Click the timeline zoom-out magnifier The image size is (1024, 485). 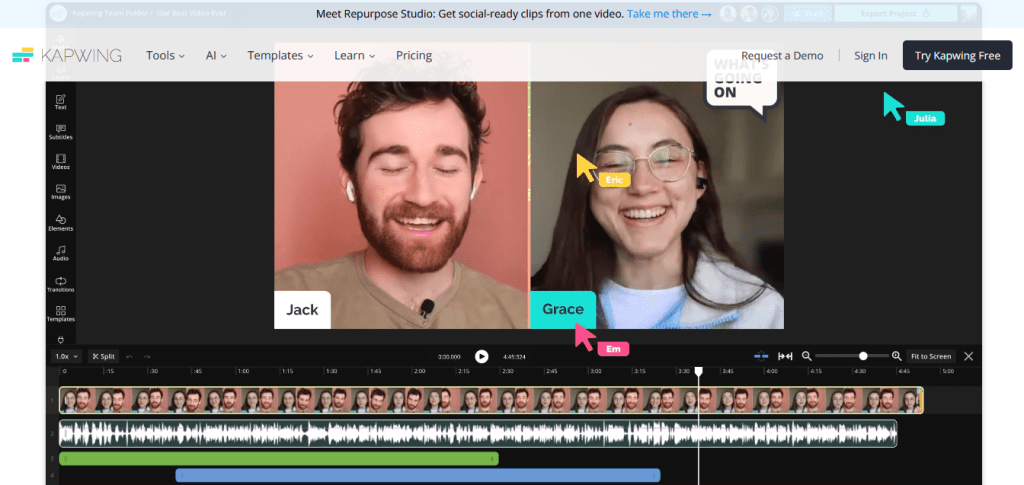tap(807, 356)
